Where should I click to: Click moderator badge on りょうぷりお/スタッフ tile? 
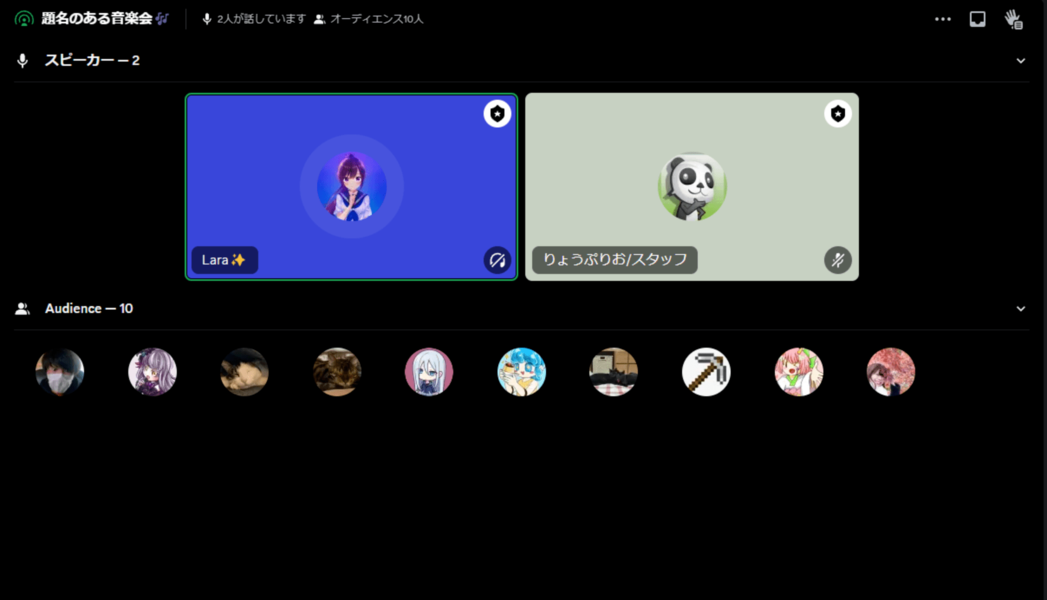tap(838, 114)
